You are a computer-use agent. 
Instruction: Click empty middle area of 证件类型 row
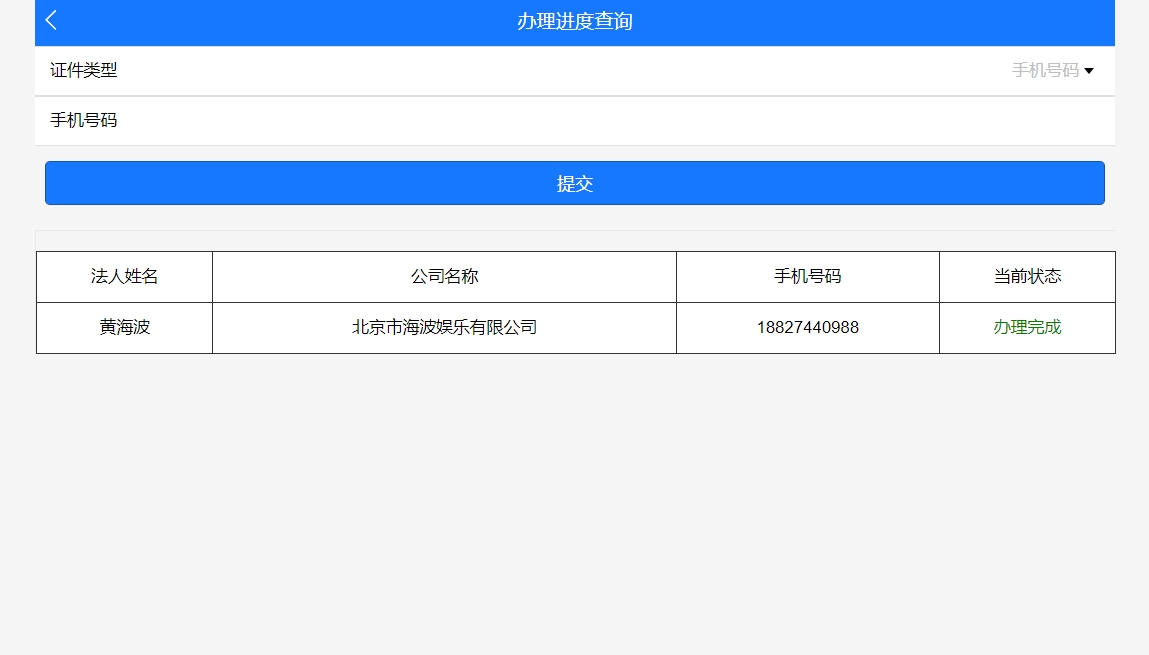tap(560, 71)
